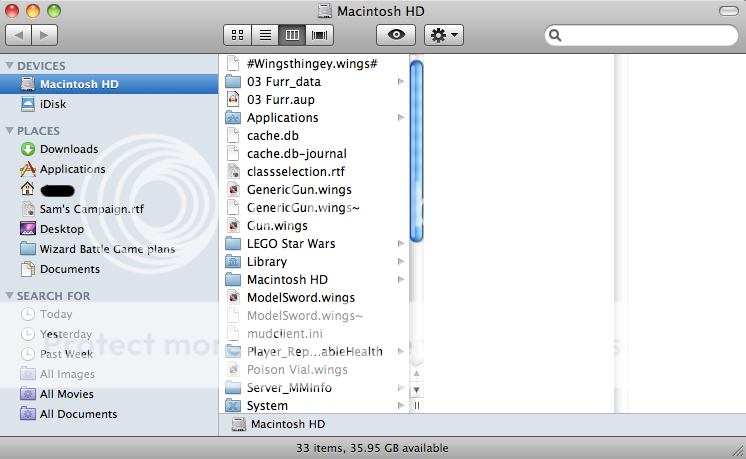The width and height of the screenshot is (746, 459).
Task: Open the Action gear menu
Action: pos(443,35)
